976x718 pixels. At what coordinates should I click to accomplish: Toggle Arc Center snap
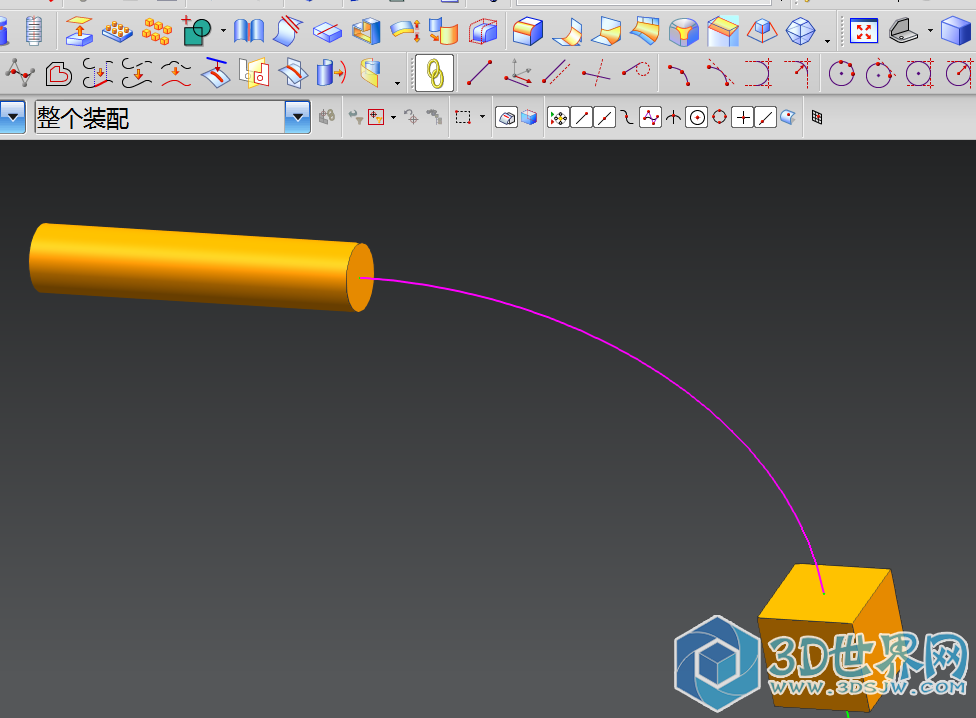pyautogui.click(x=697, y=117)
